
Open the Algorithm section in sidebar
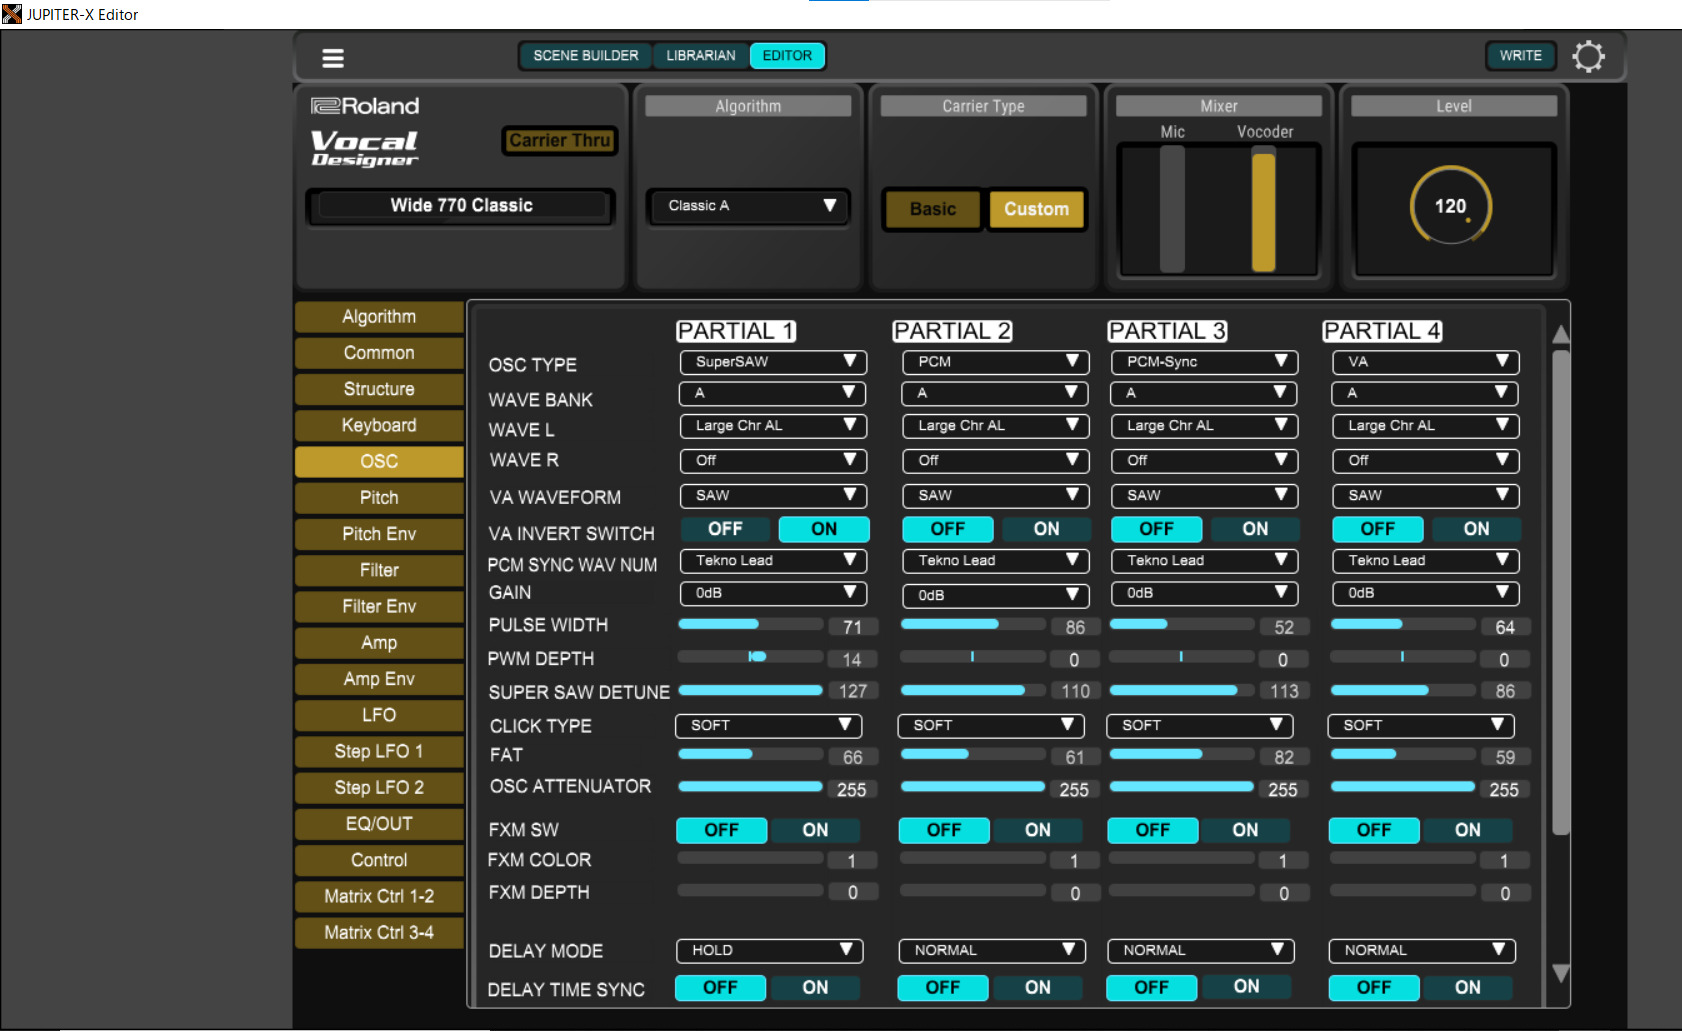[x=379, y=317]
